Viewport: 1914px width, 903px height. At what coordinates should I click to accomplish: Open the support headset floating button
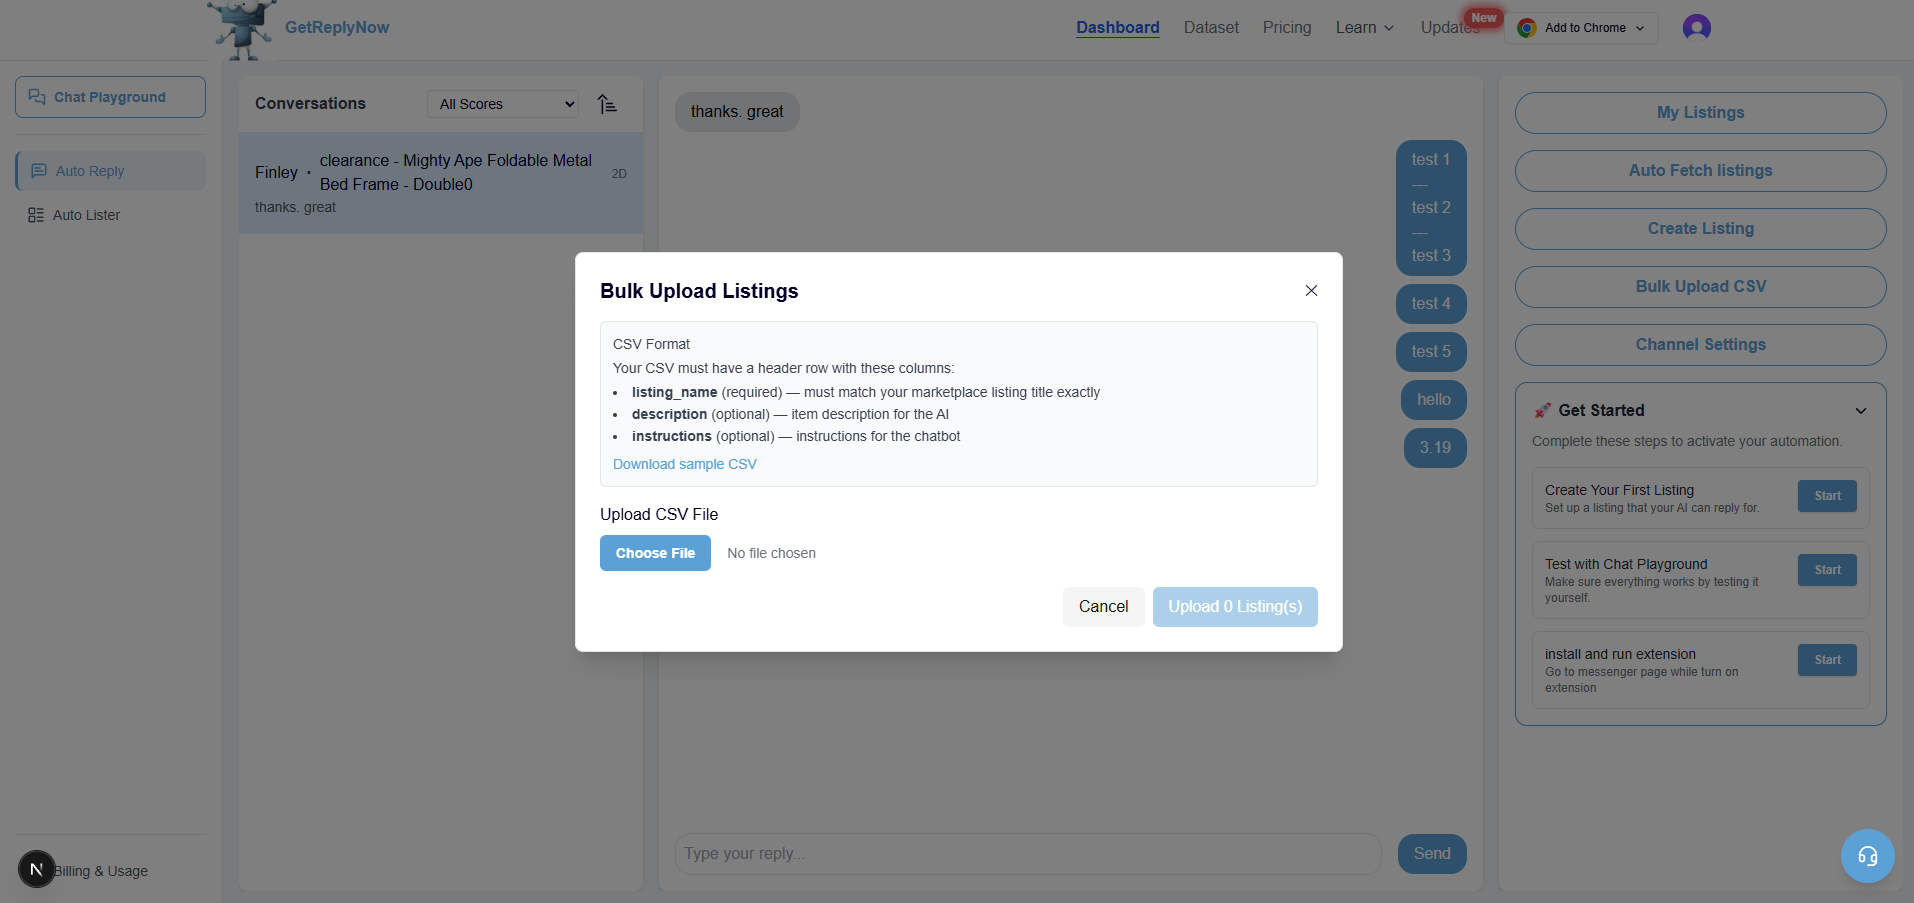tap(1866, 856)
